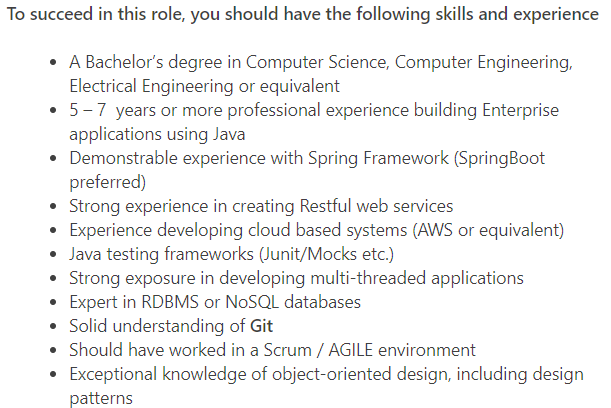
Task: Click the word 'patterns' on the last line
Action: [x=101, y=398]
